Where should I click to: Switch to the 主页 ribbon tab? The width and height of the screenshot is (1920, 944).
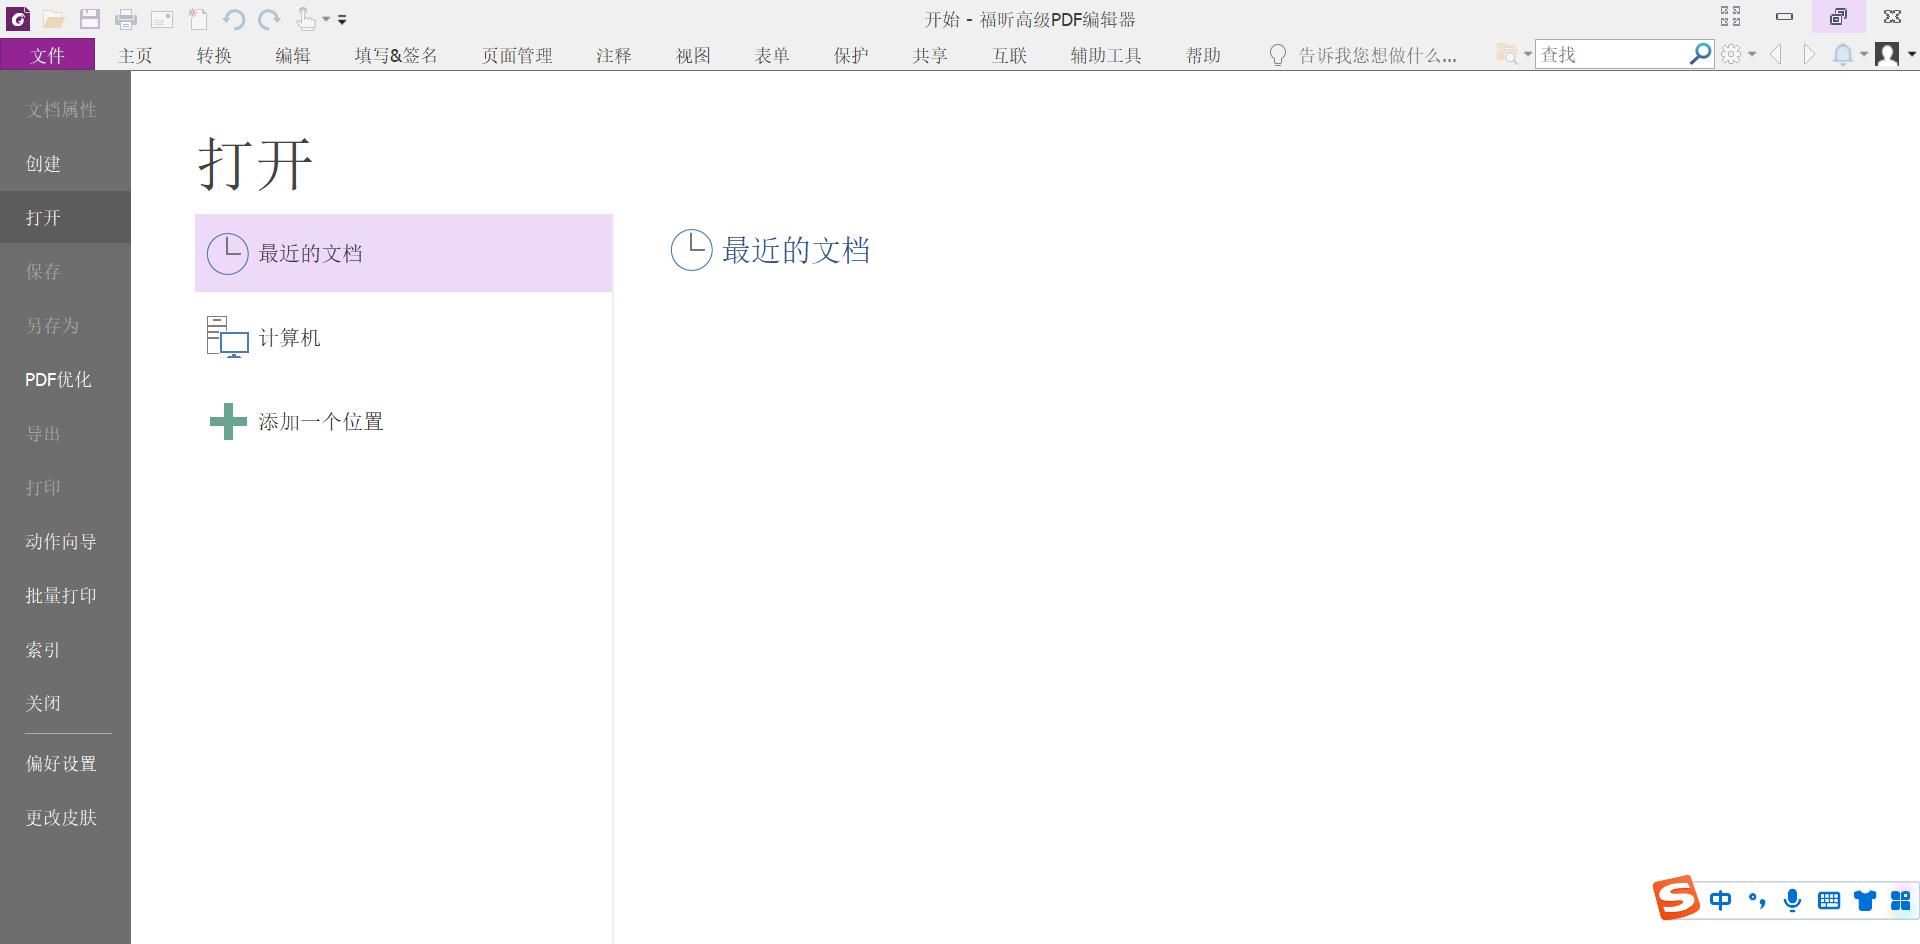pyautogui.click(x=135, y=55)
